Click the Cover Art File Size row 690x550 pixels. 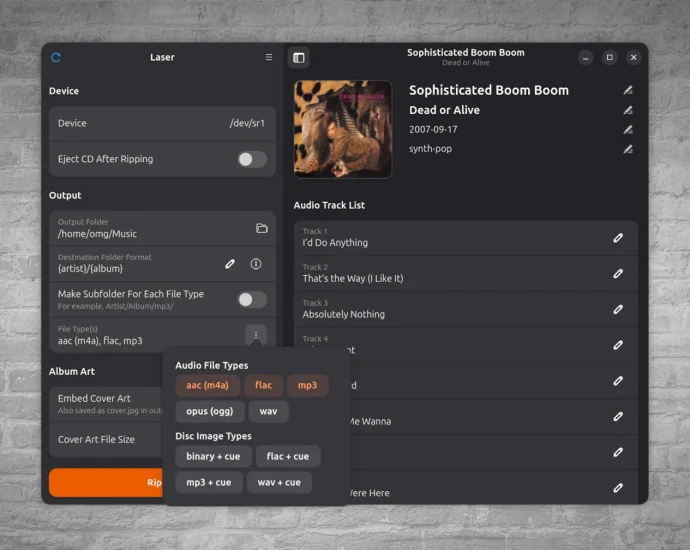pyautogui.click(x=106, y=440)
